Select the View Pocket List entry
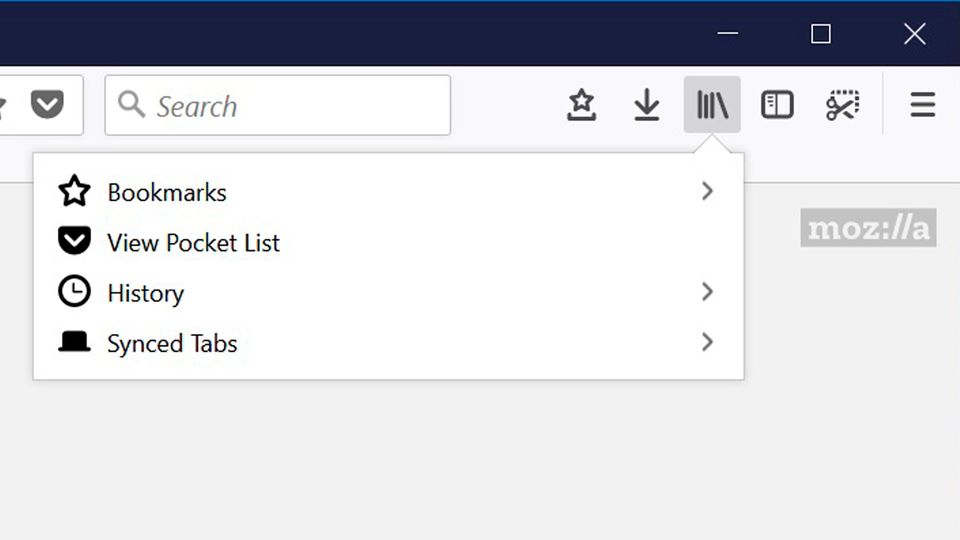This screenshot has height=540, width=960. 193,242
